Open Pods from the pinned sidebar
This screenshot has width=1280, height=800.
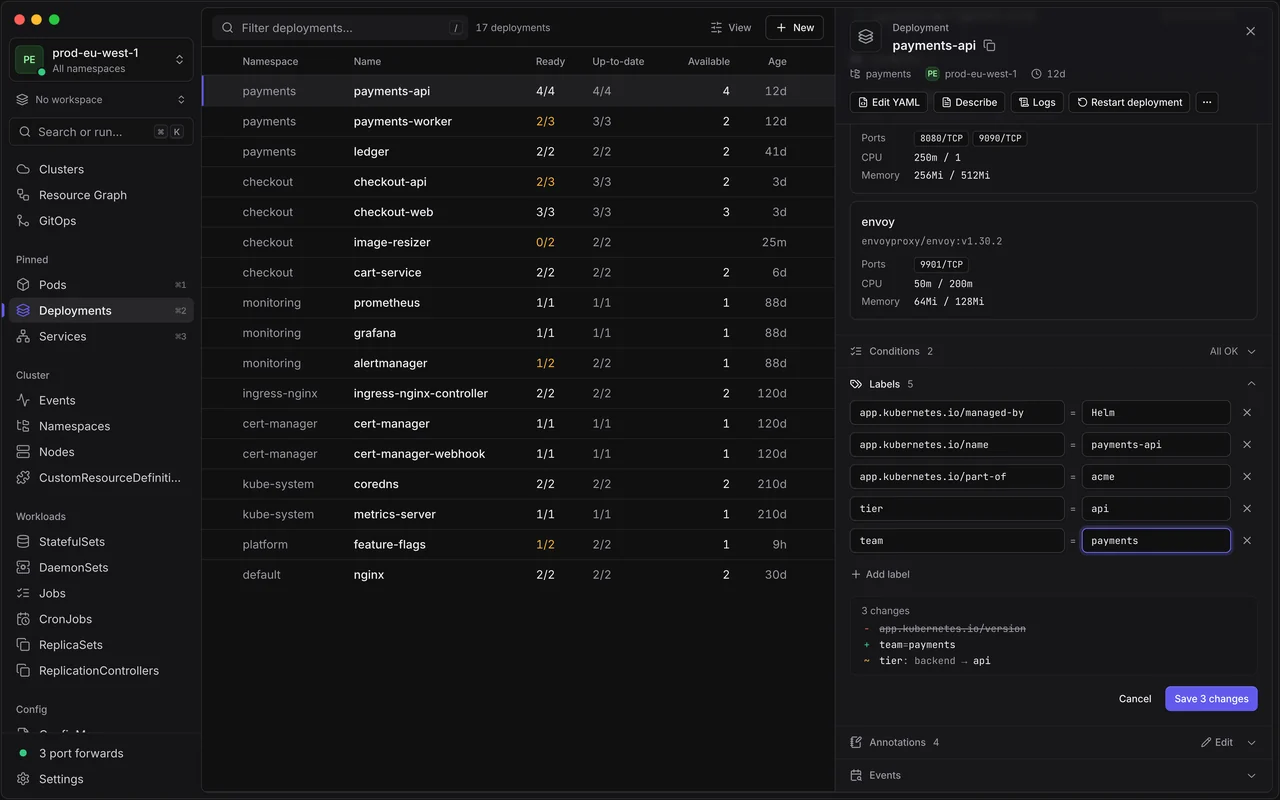[x=100, y=285]
